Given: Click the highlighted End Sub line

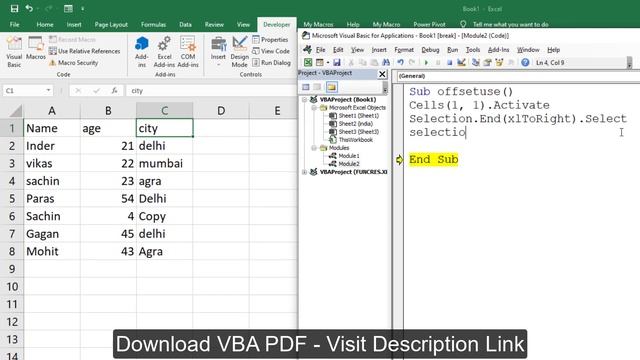Looking at the screenshot, I should 433,160.
